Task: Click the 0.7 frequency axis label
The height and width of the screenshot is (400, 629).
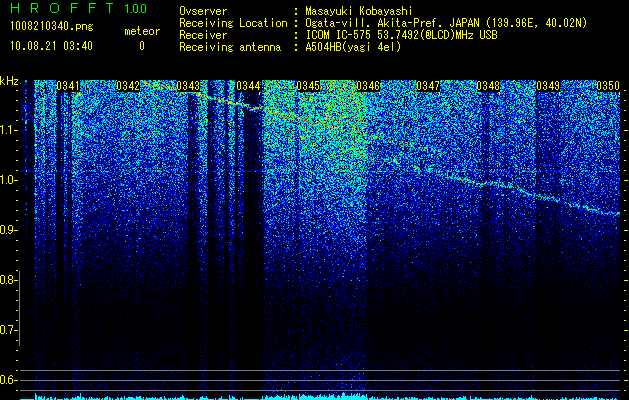Action: click(x=8, y=330)
